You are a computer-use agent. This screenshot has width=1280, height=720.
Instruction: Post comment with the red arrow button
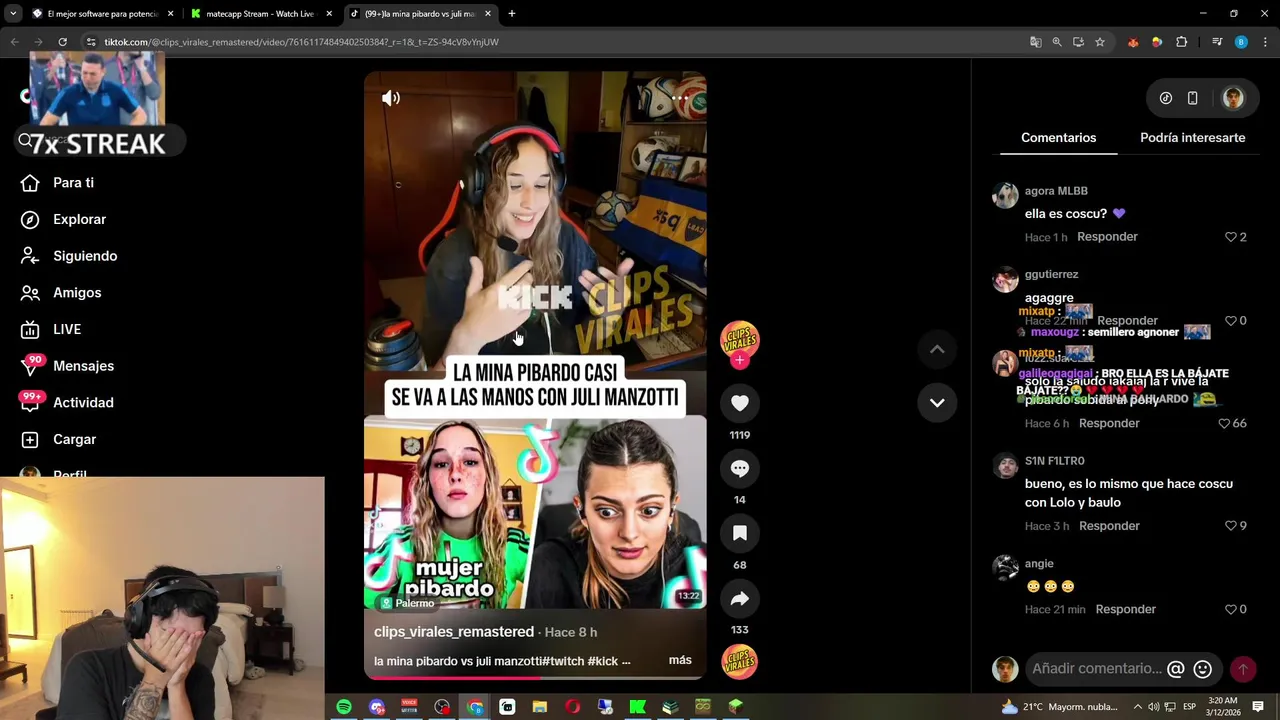pos(1243,669)
